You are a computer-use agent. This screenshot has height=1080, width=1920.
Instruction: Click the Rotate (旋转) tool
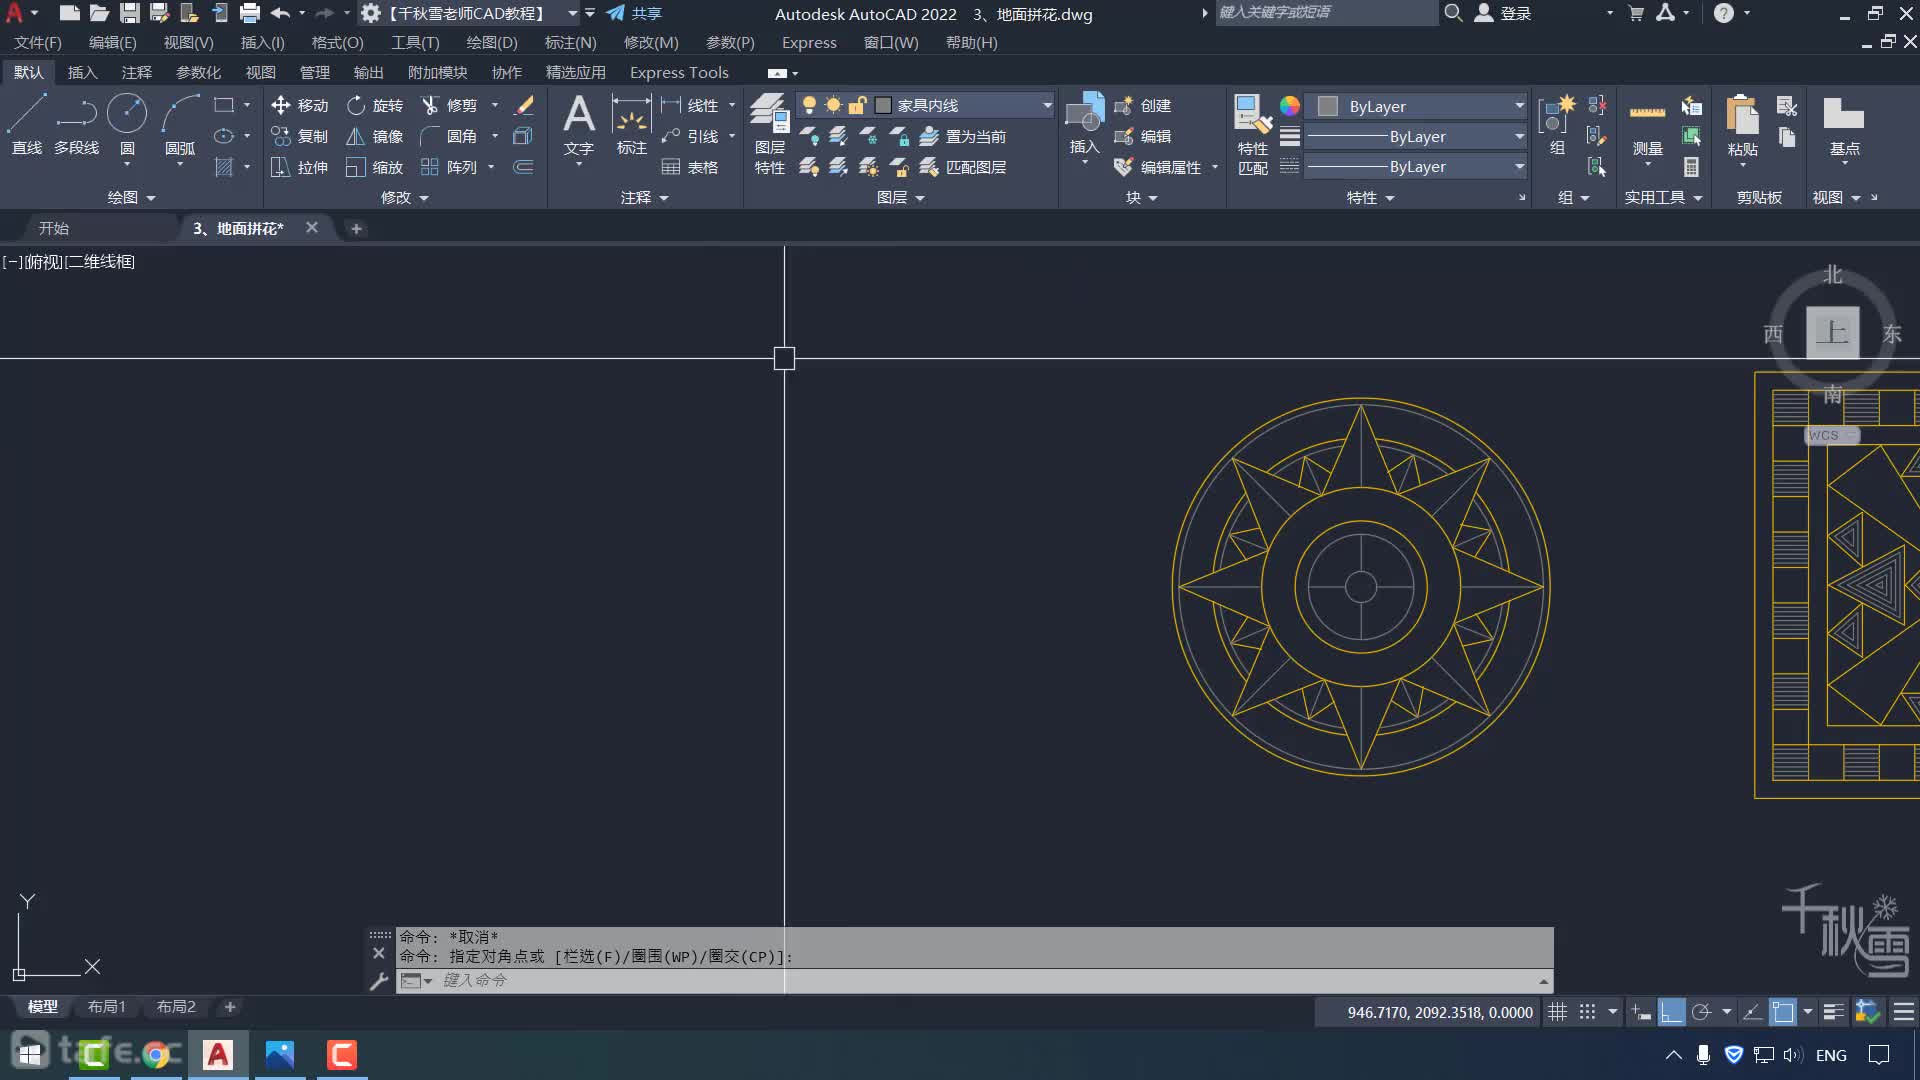375,105
